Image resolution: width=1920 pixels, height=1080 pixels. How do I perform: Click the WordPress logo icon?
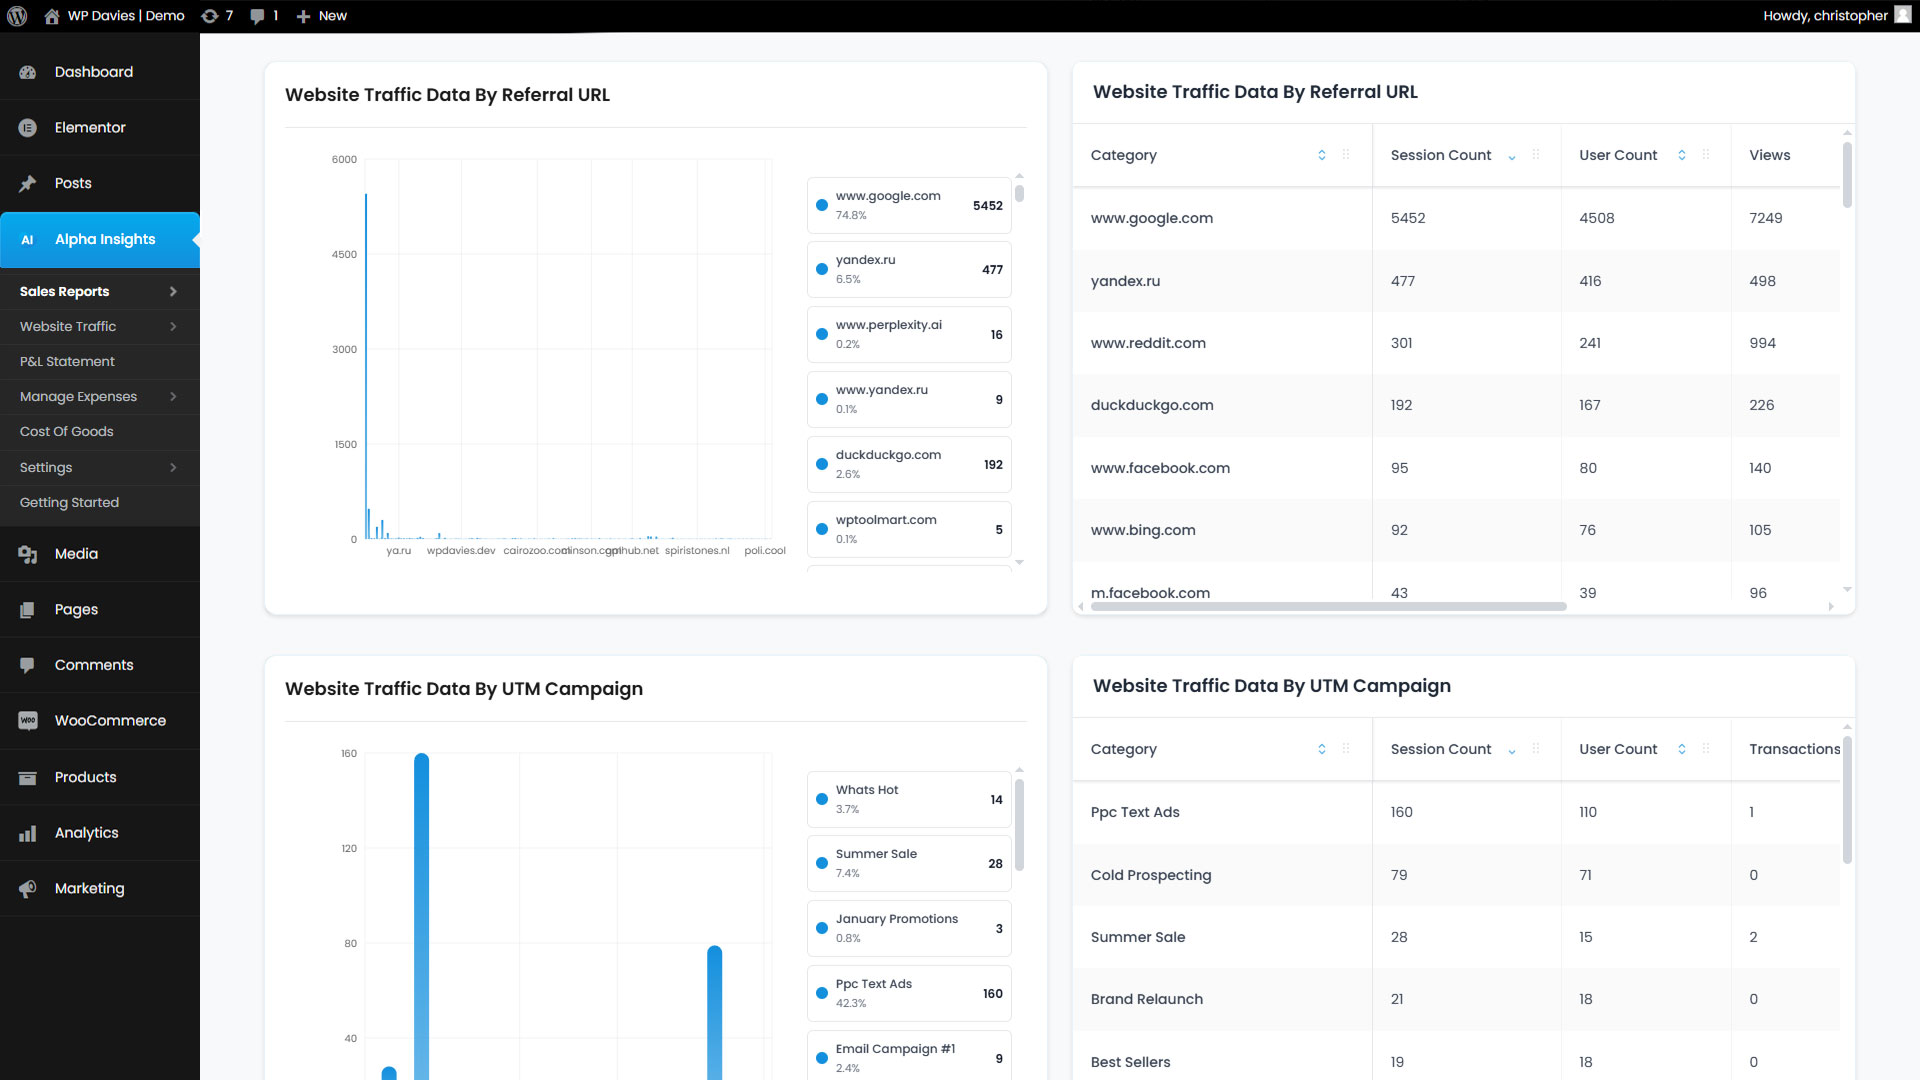pos(17,16)
